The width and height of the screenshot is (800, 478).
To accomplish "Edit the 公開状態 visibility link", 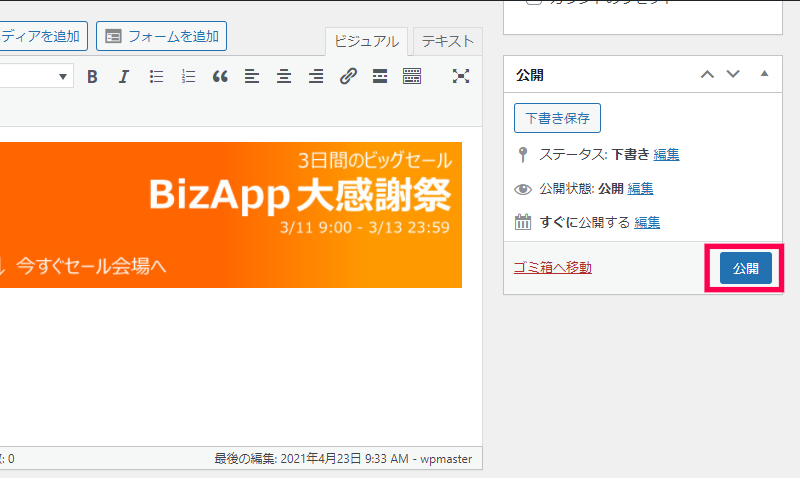I will coord(640,189).
